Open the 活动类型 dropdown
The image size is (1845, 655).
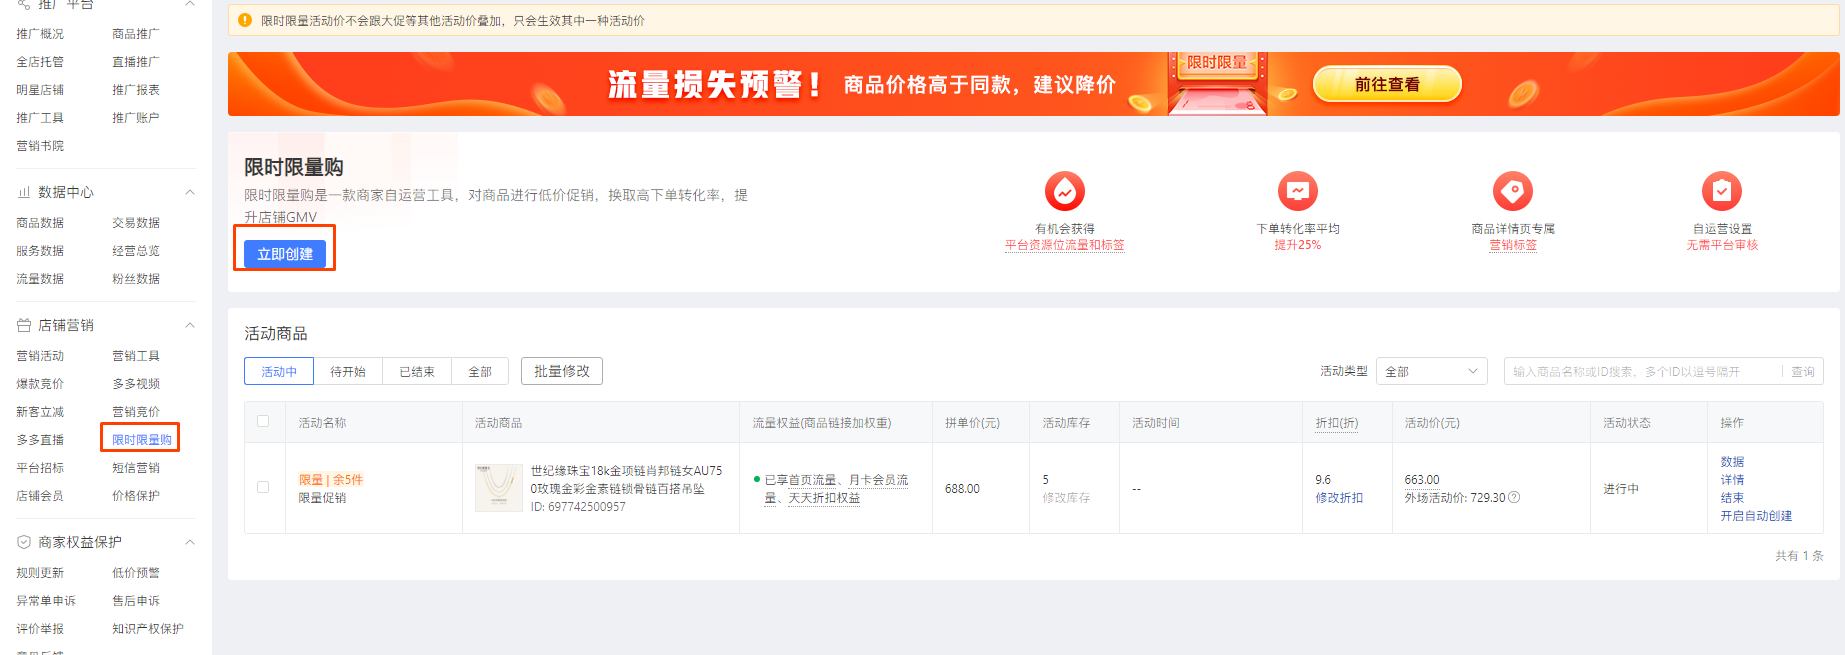1431,371
